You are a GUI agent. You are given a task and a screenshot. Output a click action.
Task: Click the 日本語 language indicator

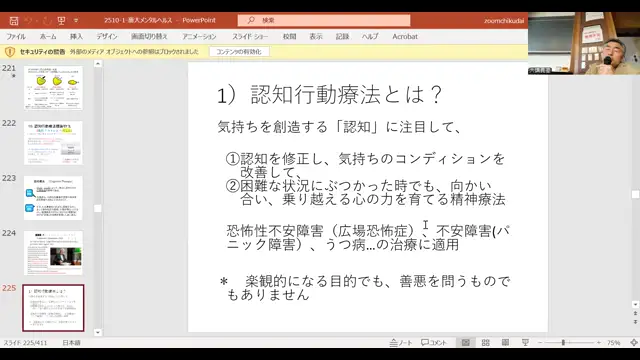tap(71, 342)
